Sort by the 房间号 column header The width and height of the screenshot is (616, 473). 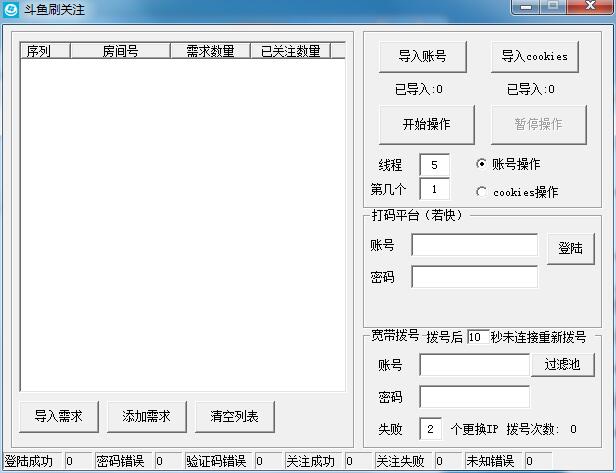coord(121,51)
